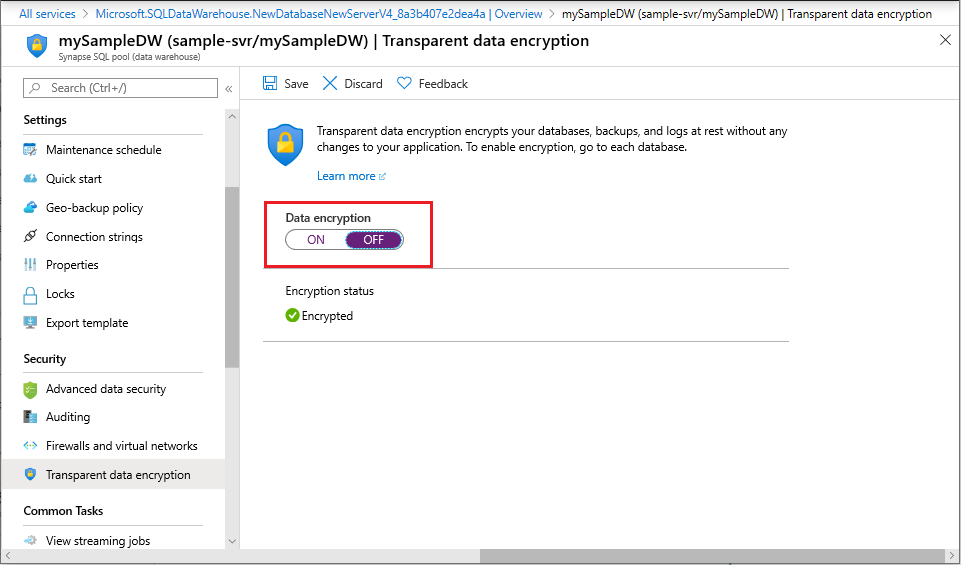Click the Save disk icon
This screenshot has height=565, width=961.
pyautogui.click(x=270, y=83)
